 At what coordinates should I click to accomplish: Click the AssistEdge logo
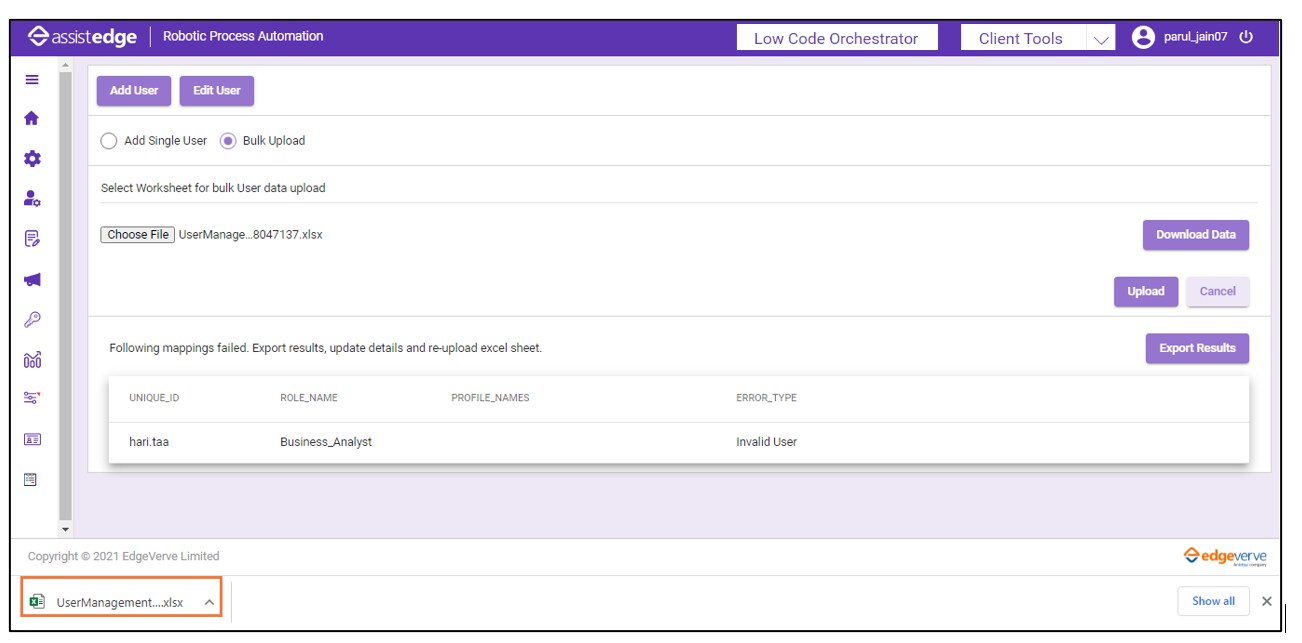coord(83,37)
